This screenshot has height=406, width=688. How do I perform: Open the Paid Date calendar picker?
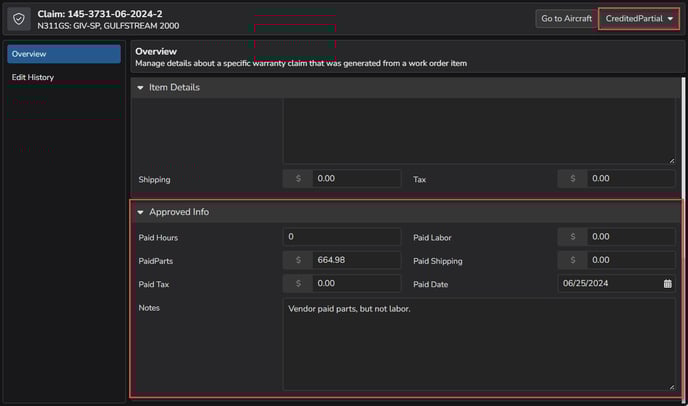(667, 284)
